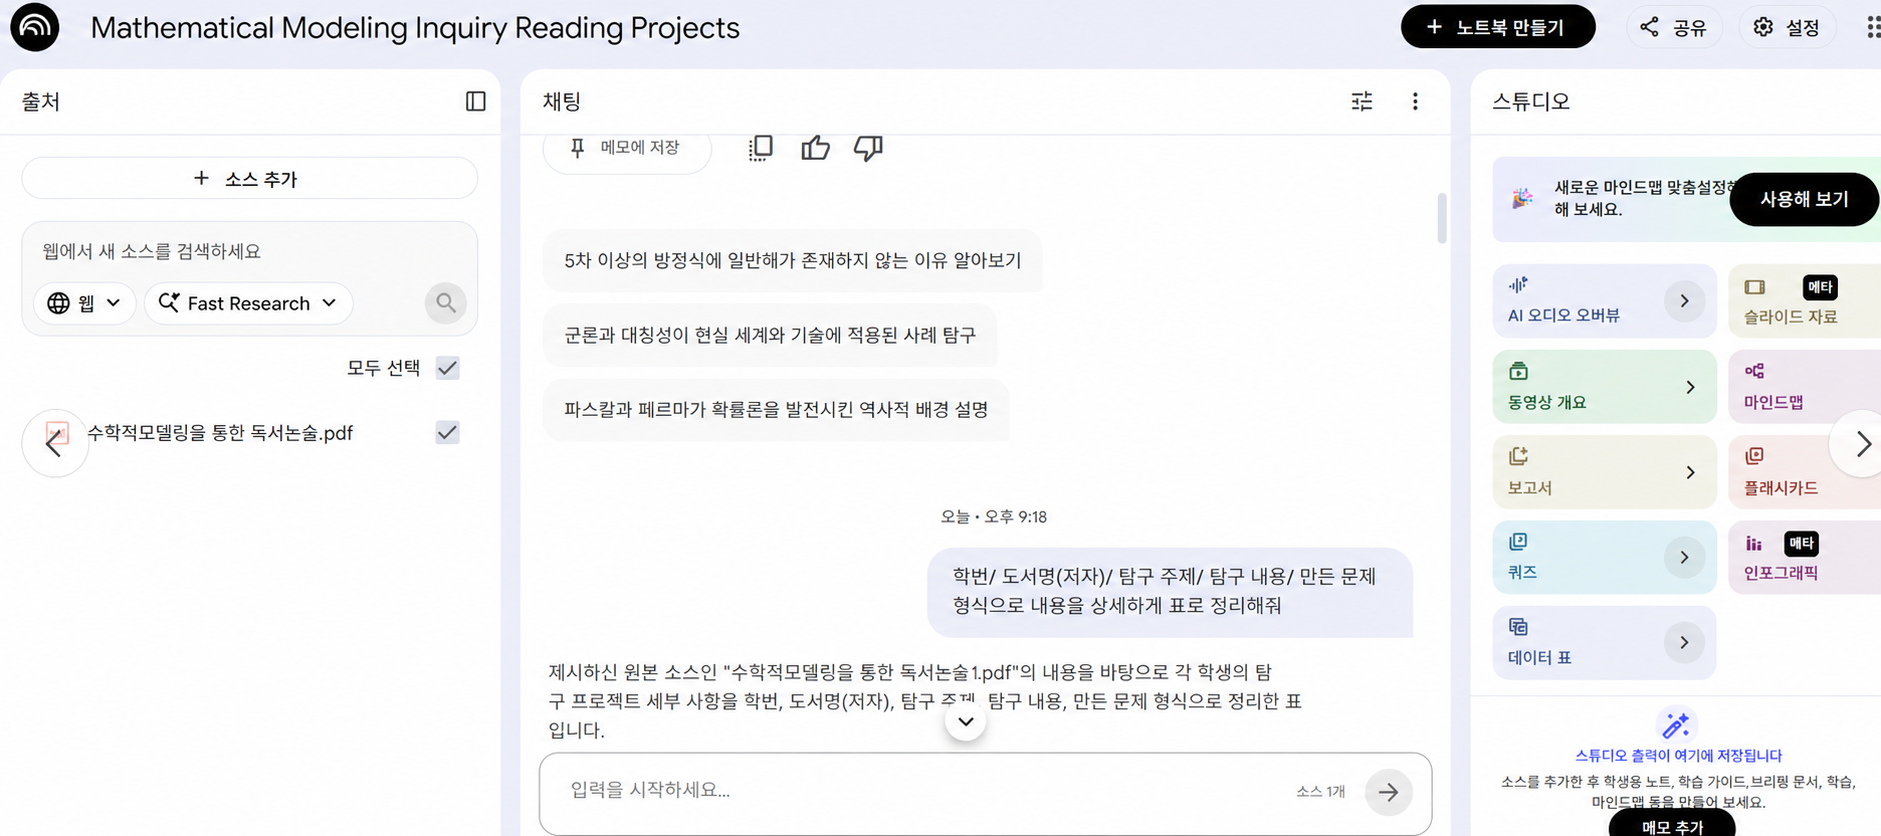The height and width of the screenshot is (836, 1881).
Task: Click 메모에 저장 button
Action: tap(626, 148)
